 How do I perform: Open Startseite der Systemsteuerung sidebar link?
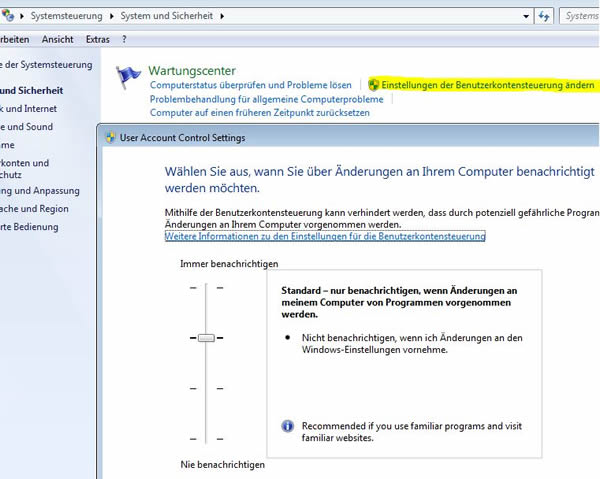coord(46,65)
